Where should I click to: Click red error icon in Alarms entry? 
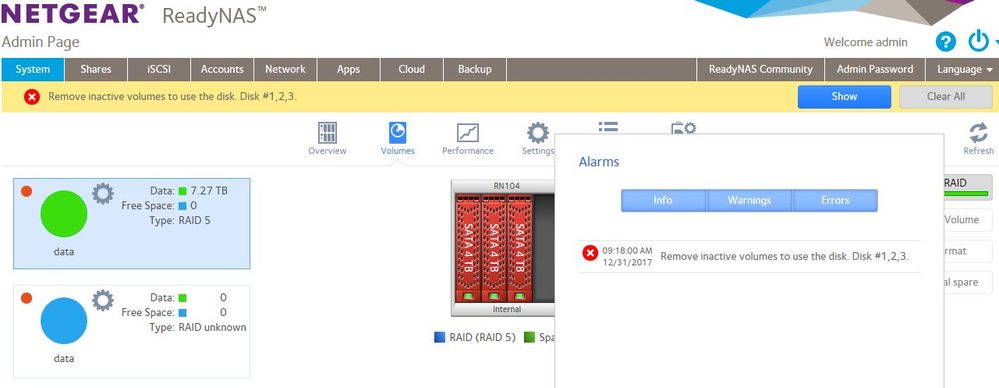(590, 253)
